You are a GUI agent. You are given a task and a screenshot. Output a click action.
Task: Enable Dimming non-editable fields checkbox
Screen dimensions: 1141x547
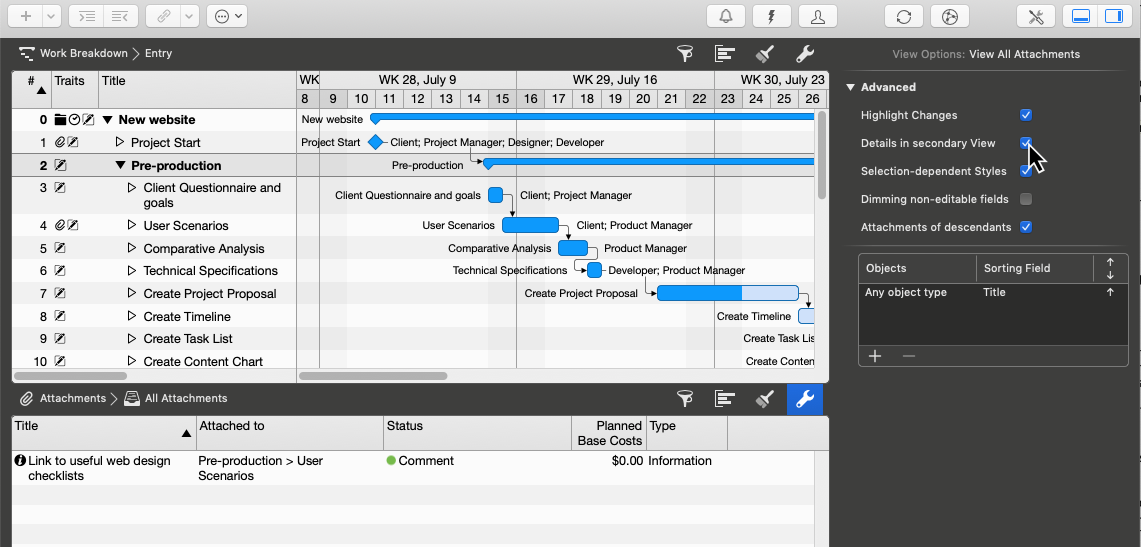[1026, 200]
